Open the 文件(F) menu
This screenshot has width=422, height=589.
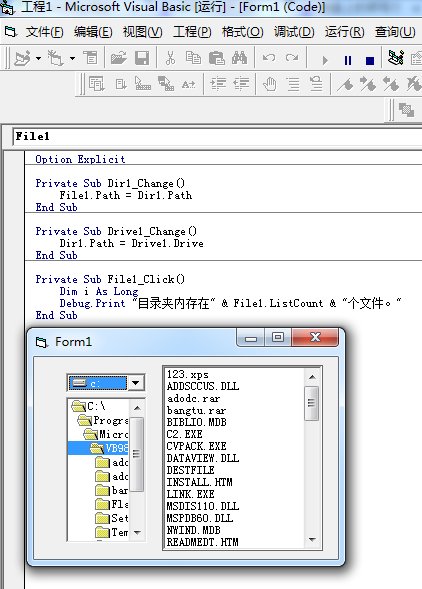[x=44, y=32]
